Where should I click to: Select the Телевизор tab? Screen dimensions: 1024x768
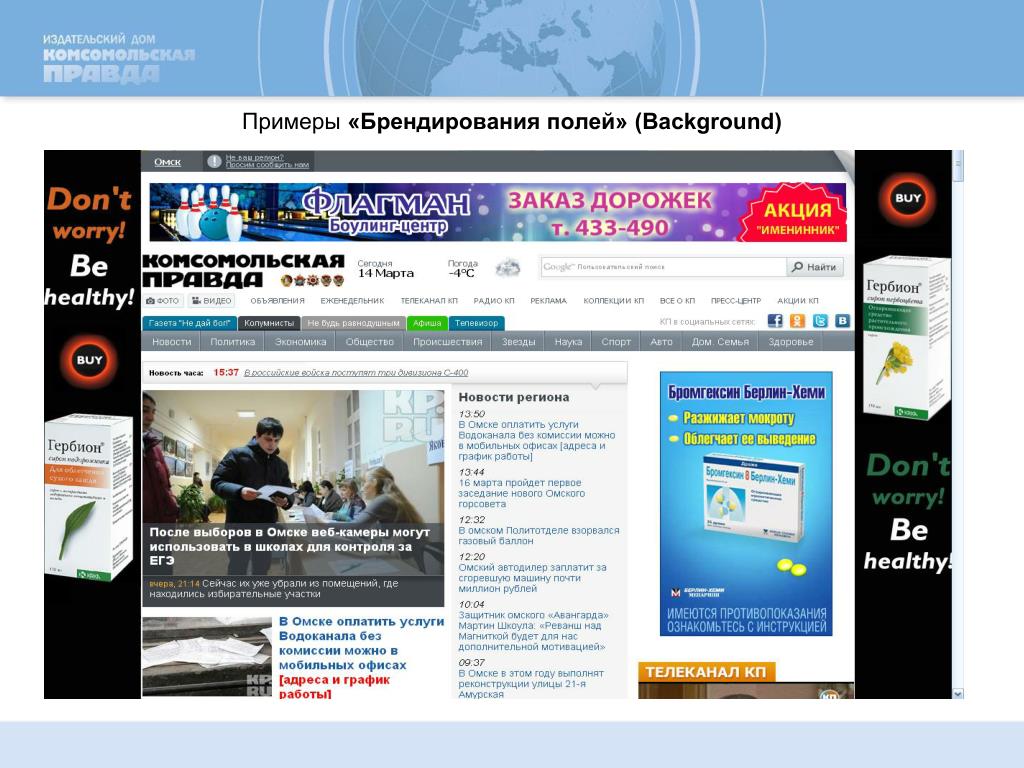coord(477,323)
